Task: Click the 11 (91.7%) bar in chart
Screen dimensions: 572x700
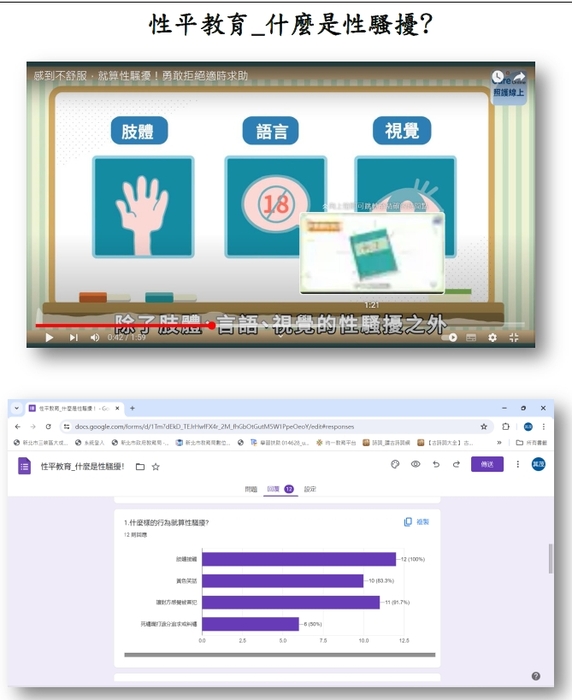Action: (291, 602)
